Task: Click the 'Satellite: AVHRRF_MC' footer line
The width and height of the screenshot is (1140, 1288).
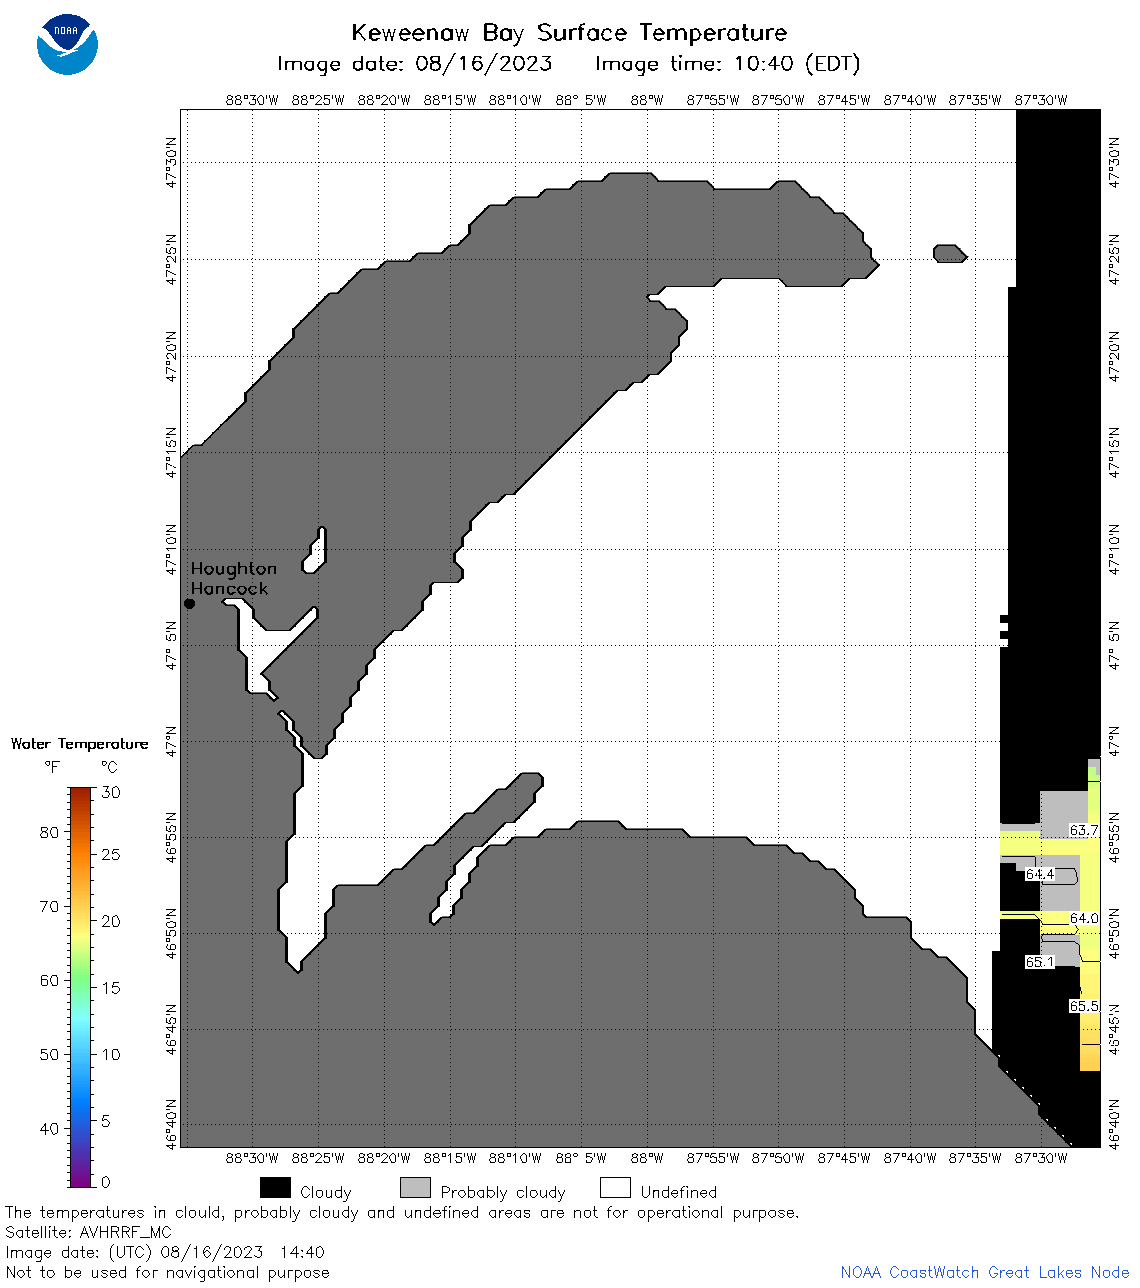Action: point(88,1232)
